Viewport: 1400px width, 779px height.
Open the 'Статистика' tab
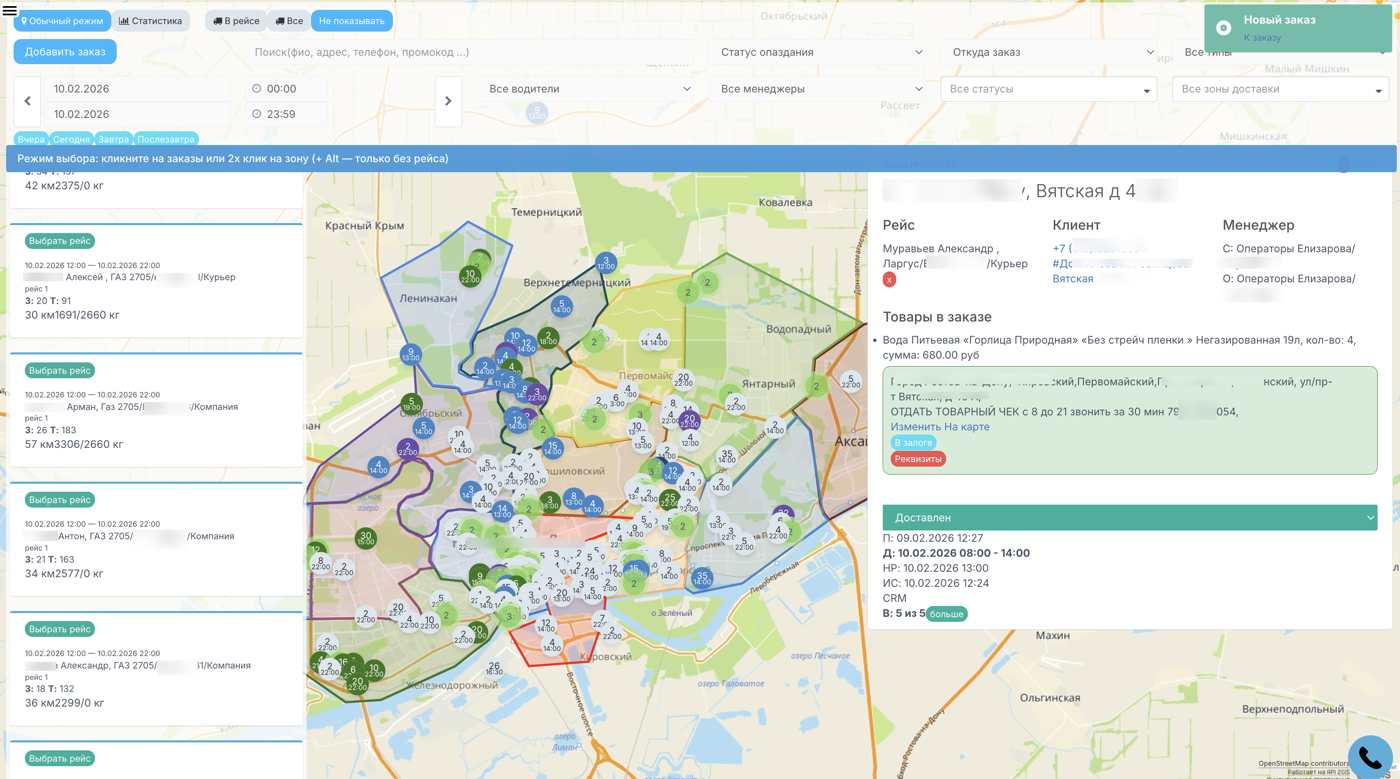[x=151, y=21]
